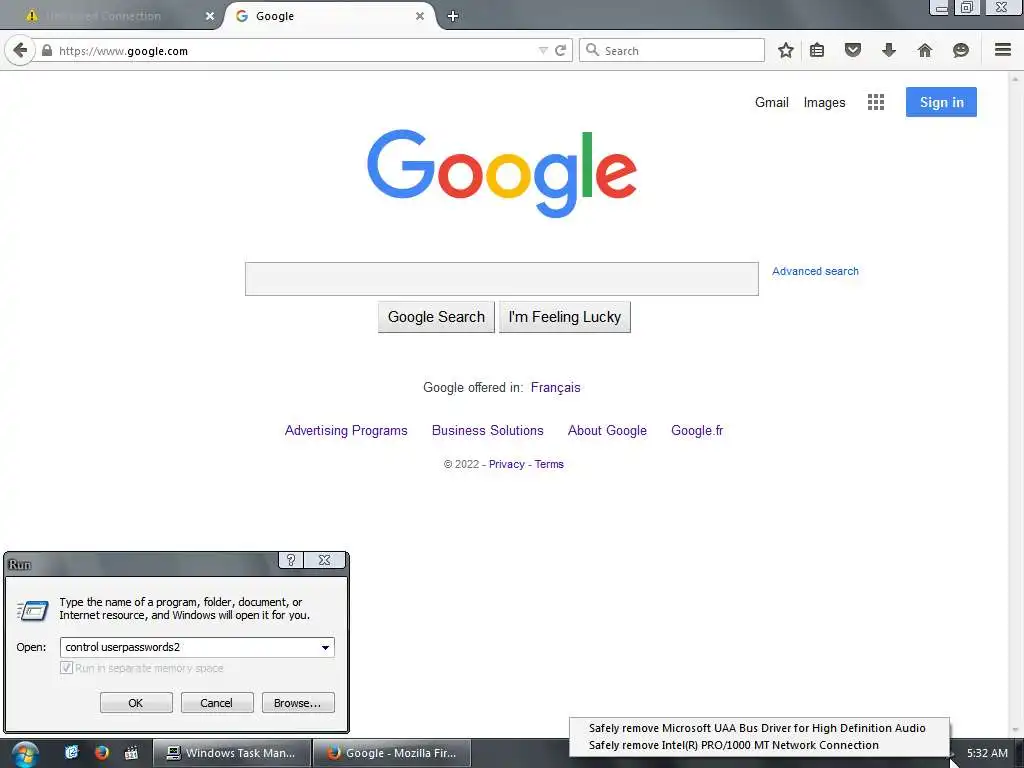Image resolution: width=1024 pixels, height=768 pixels.
Task: Expand the Run dialog Open dropdown arrow
Action: coord(325,647)
